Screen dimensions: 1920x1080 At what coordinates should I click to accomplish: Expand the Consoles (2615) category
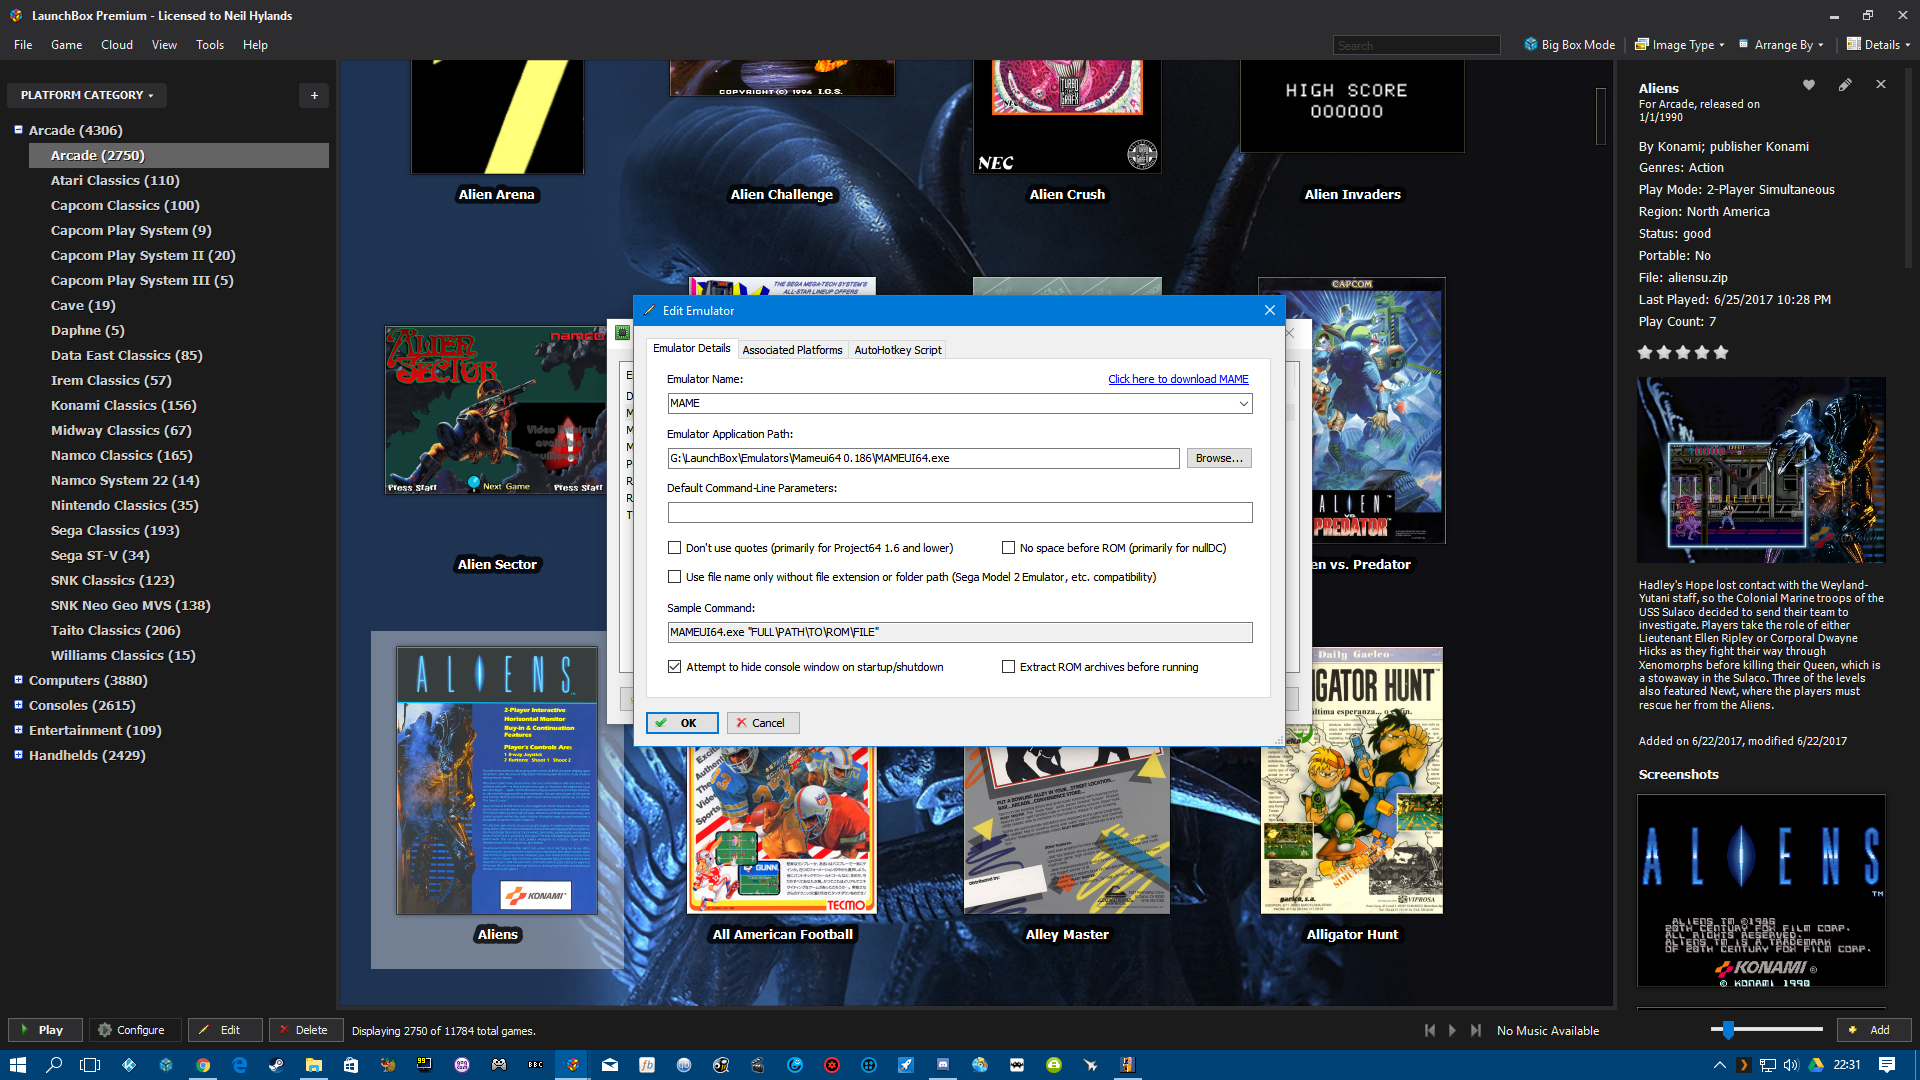(x=18, y=705)
